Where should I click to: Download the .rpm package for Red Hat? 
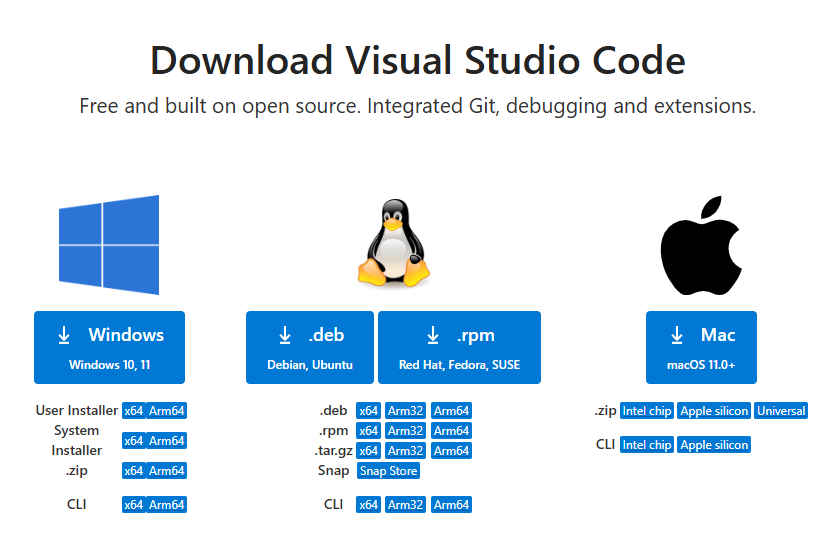coord(459,347)
